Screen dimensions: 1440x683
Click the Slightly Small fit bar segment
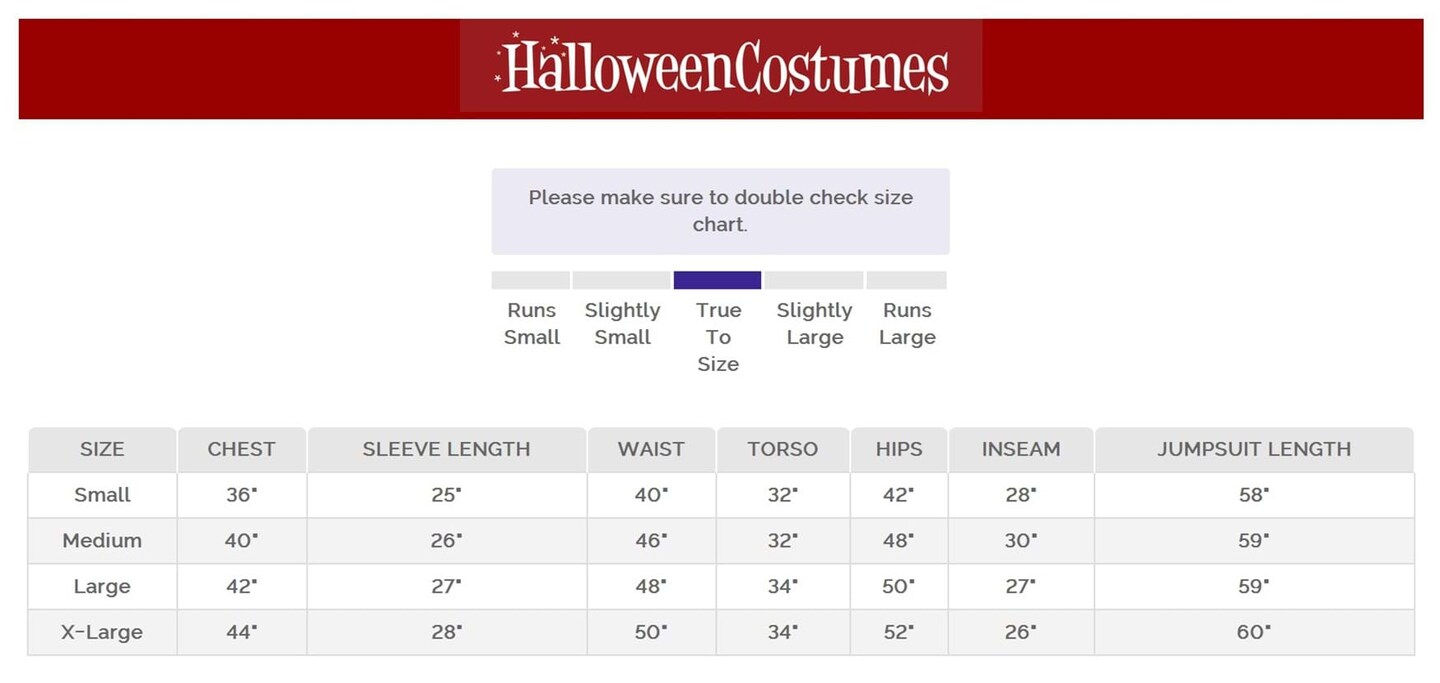coord(621,280)
